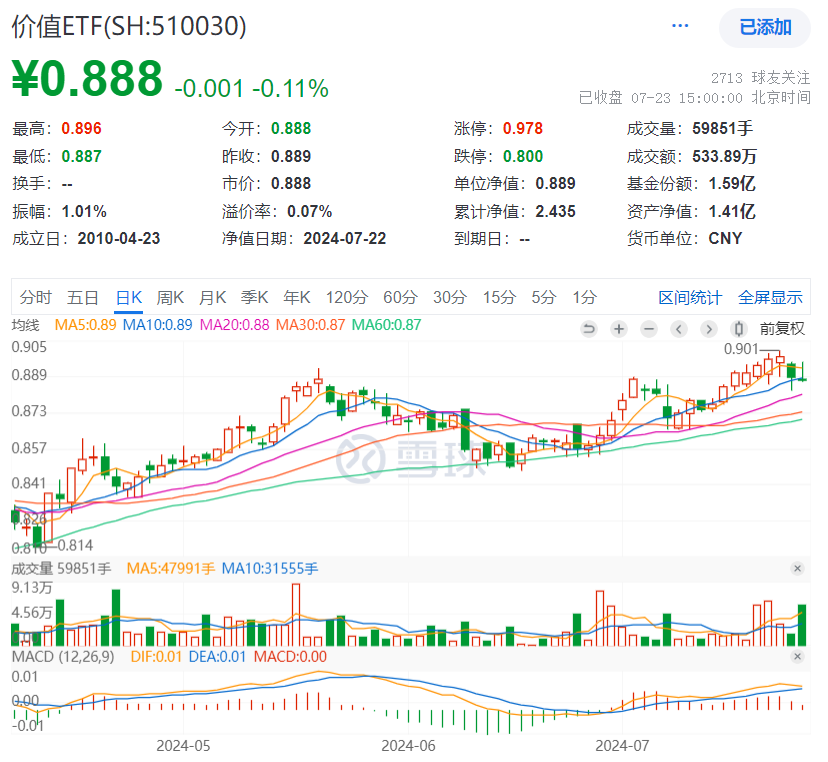Click the 区间统计 interval statistics link
The height and width of the screenshot is (762, 828).
click(692, 297)
